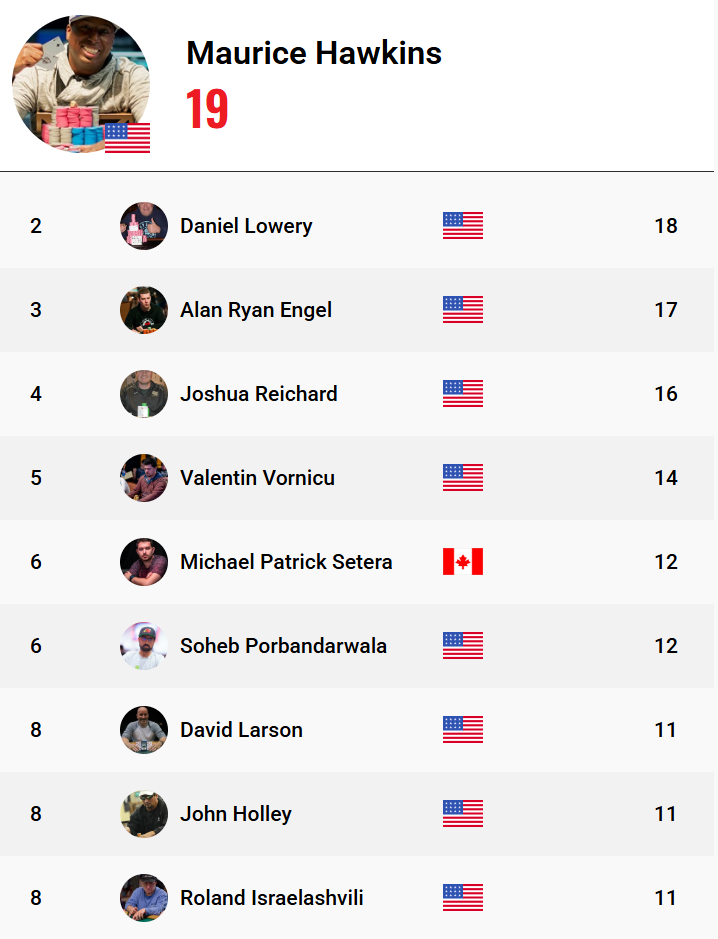Open Maurice Hawkins' player name link
718x939 pixels.
[x=314, y=53]
